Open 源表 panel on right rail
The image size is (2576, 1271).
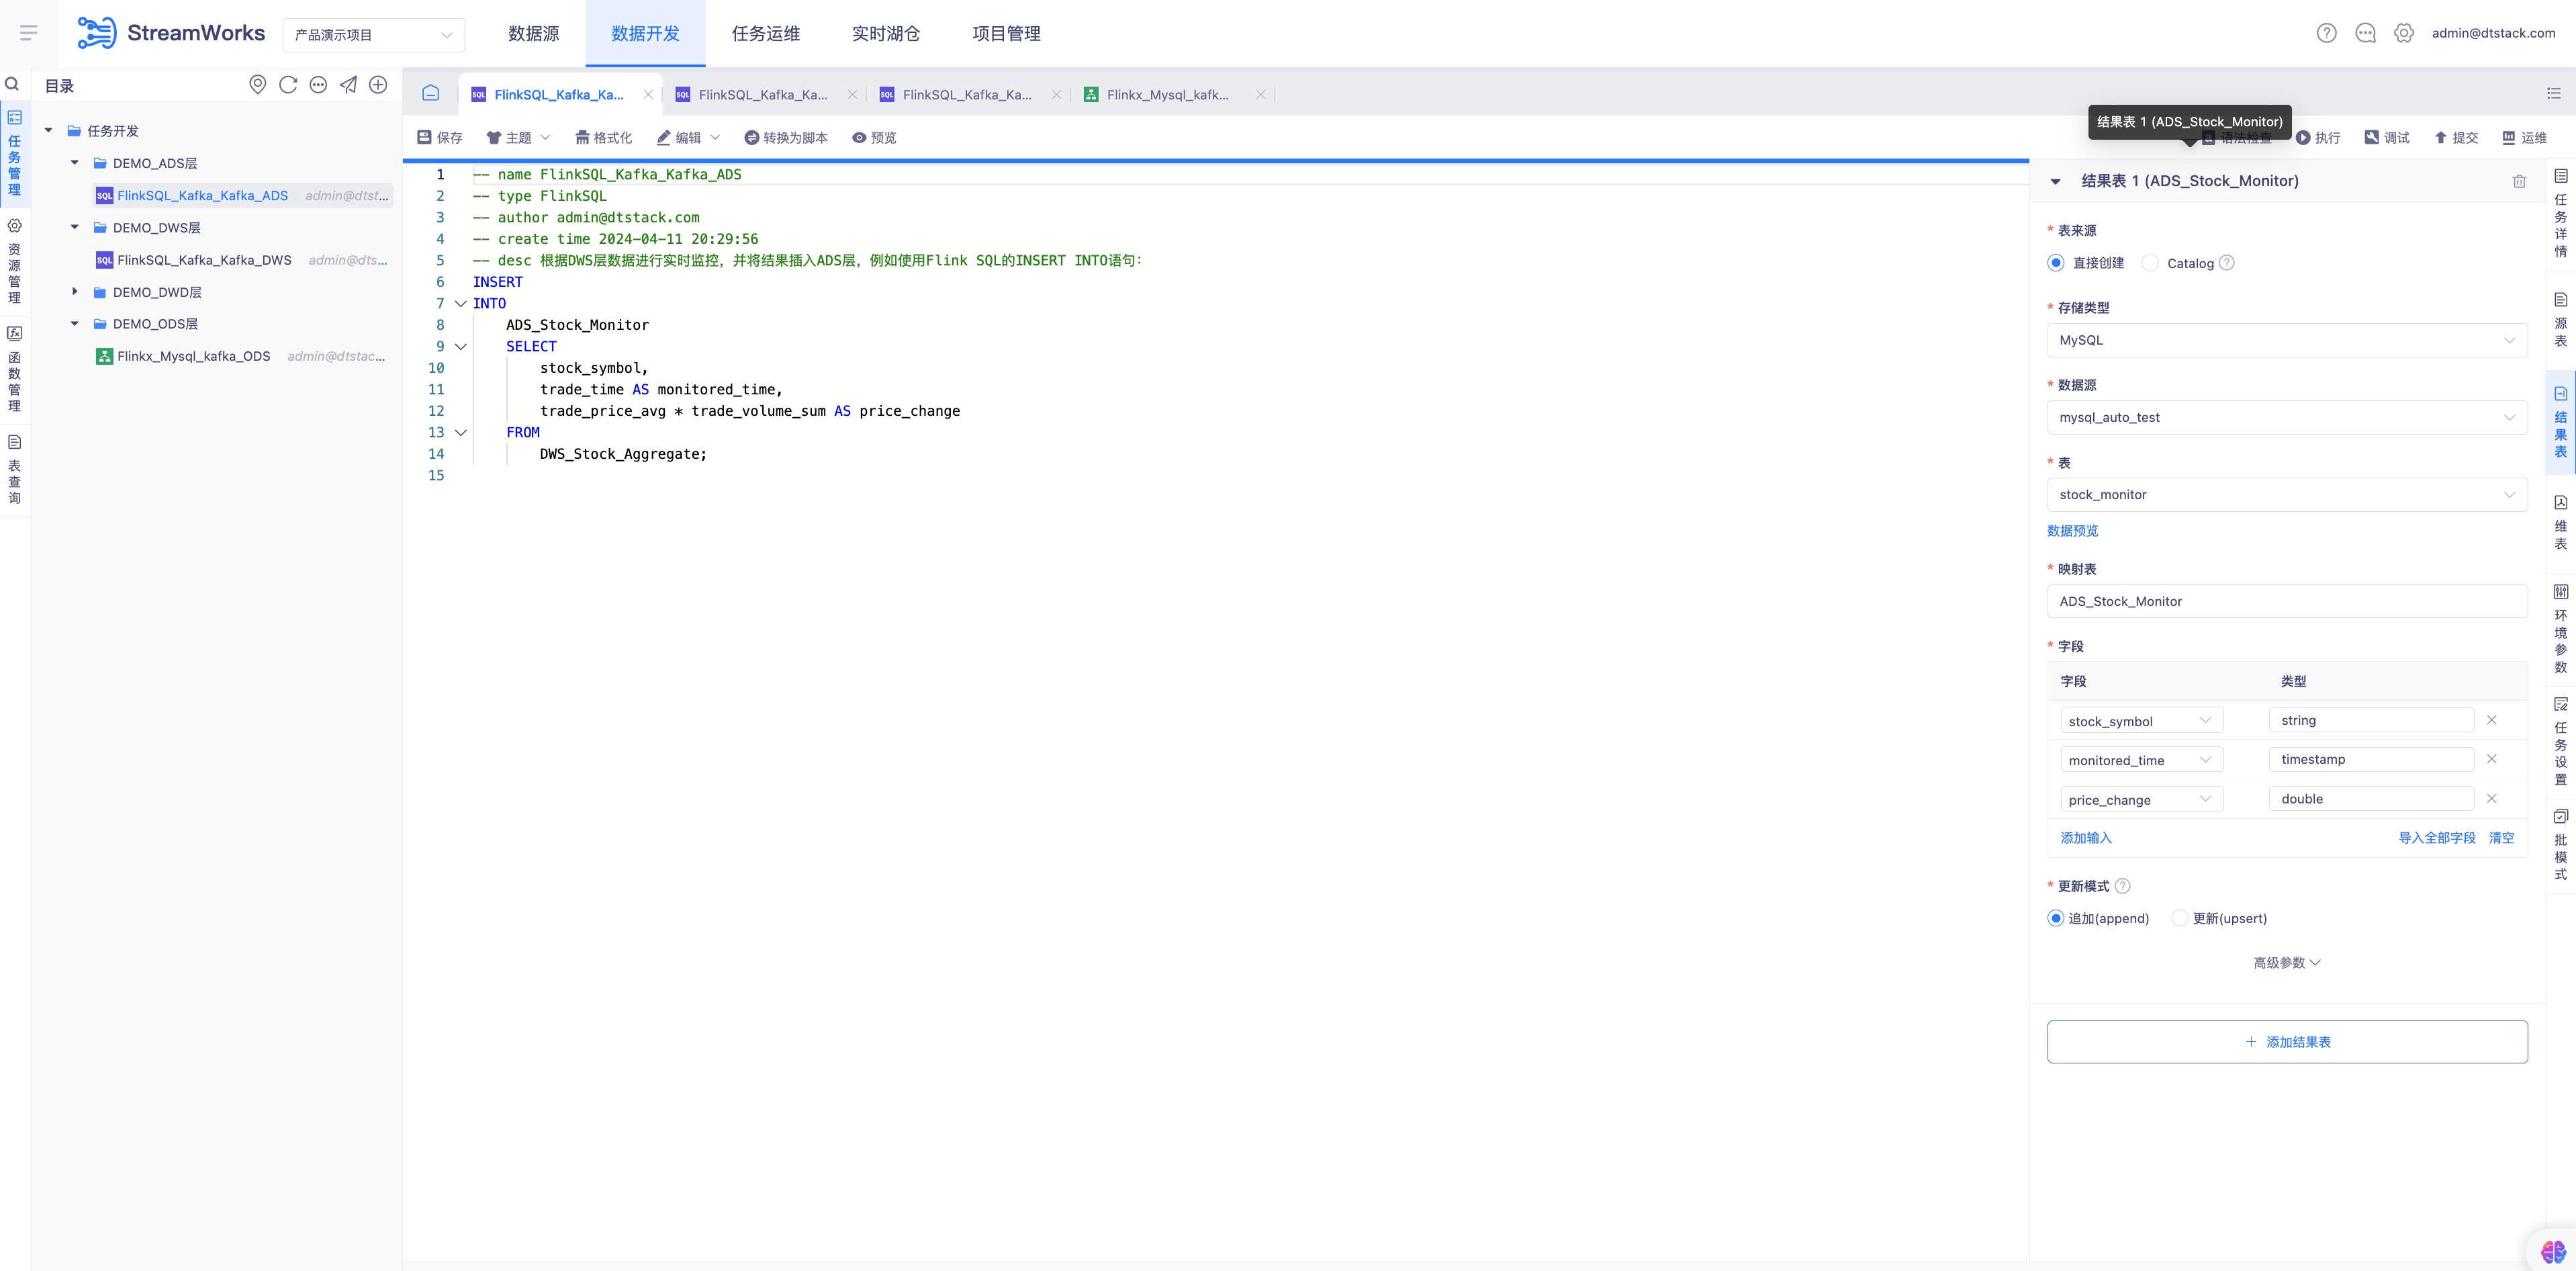pyautogui.click(x=2561, y=320)
